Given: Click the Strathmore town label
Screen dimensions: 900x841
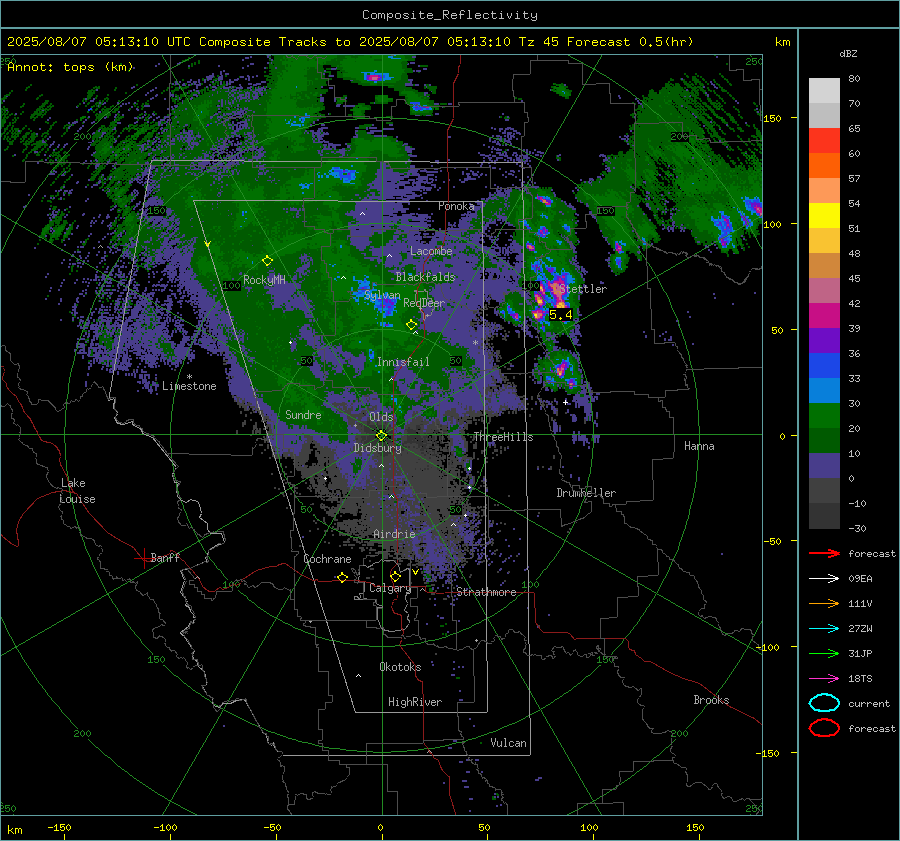Looking at the screenshot, I should pyautogui.click(x=486, y=592).
